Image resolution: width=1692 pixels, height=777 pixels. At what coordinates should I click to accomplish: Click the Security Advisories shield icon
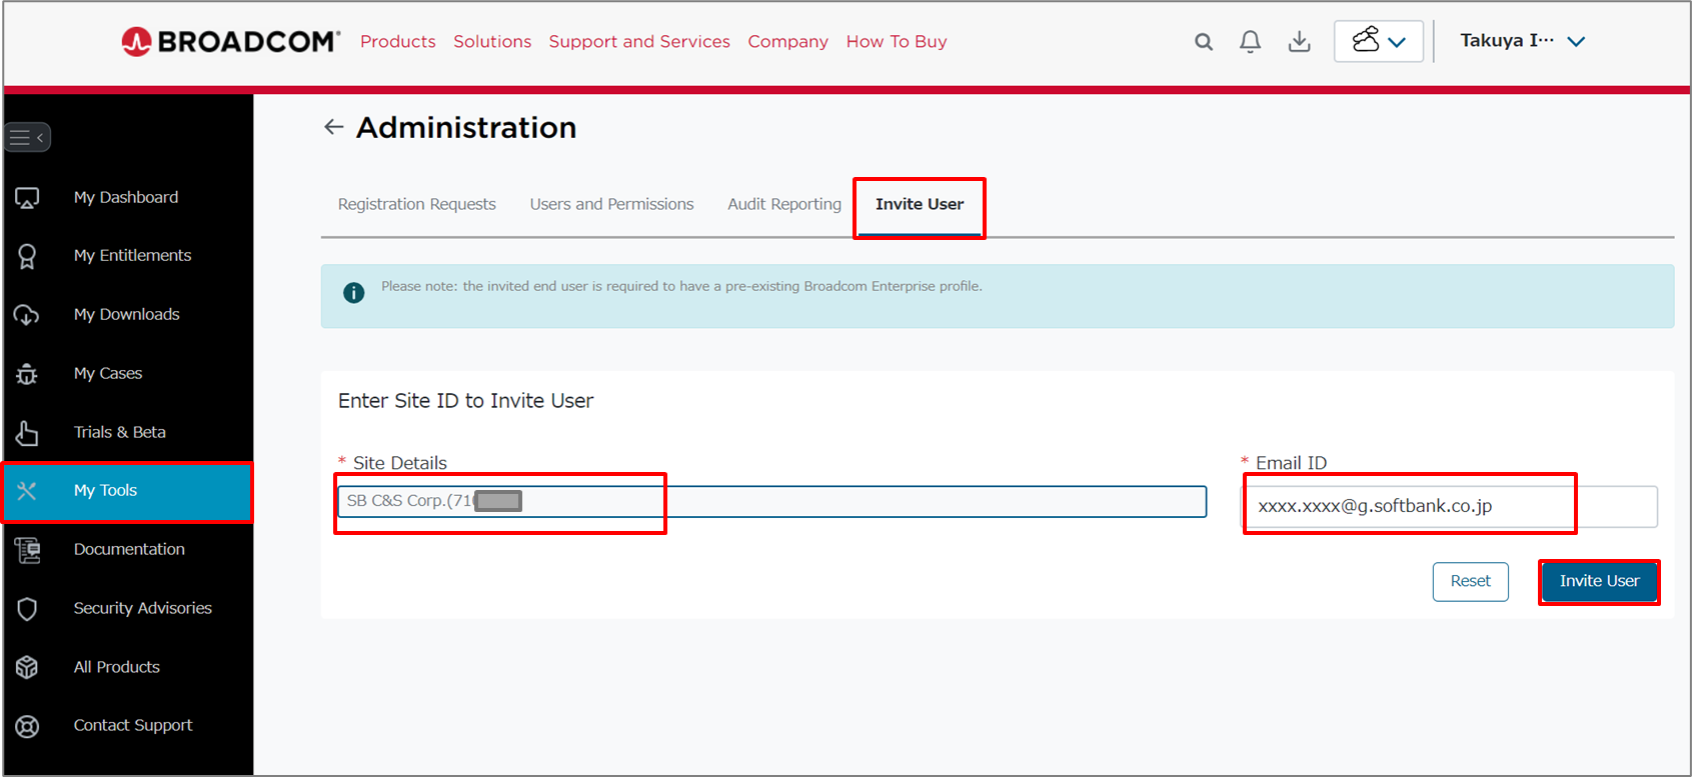[27, 608]
